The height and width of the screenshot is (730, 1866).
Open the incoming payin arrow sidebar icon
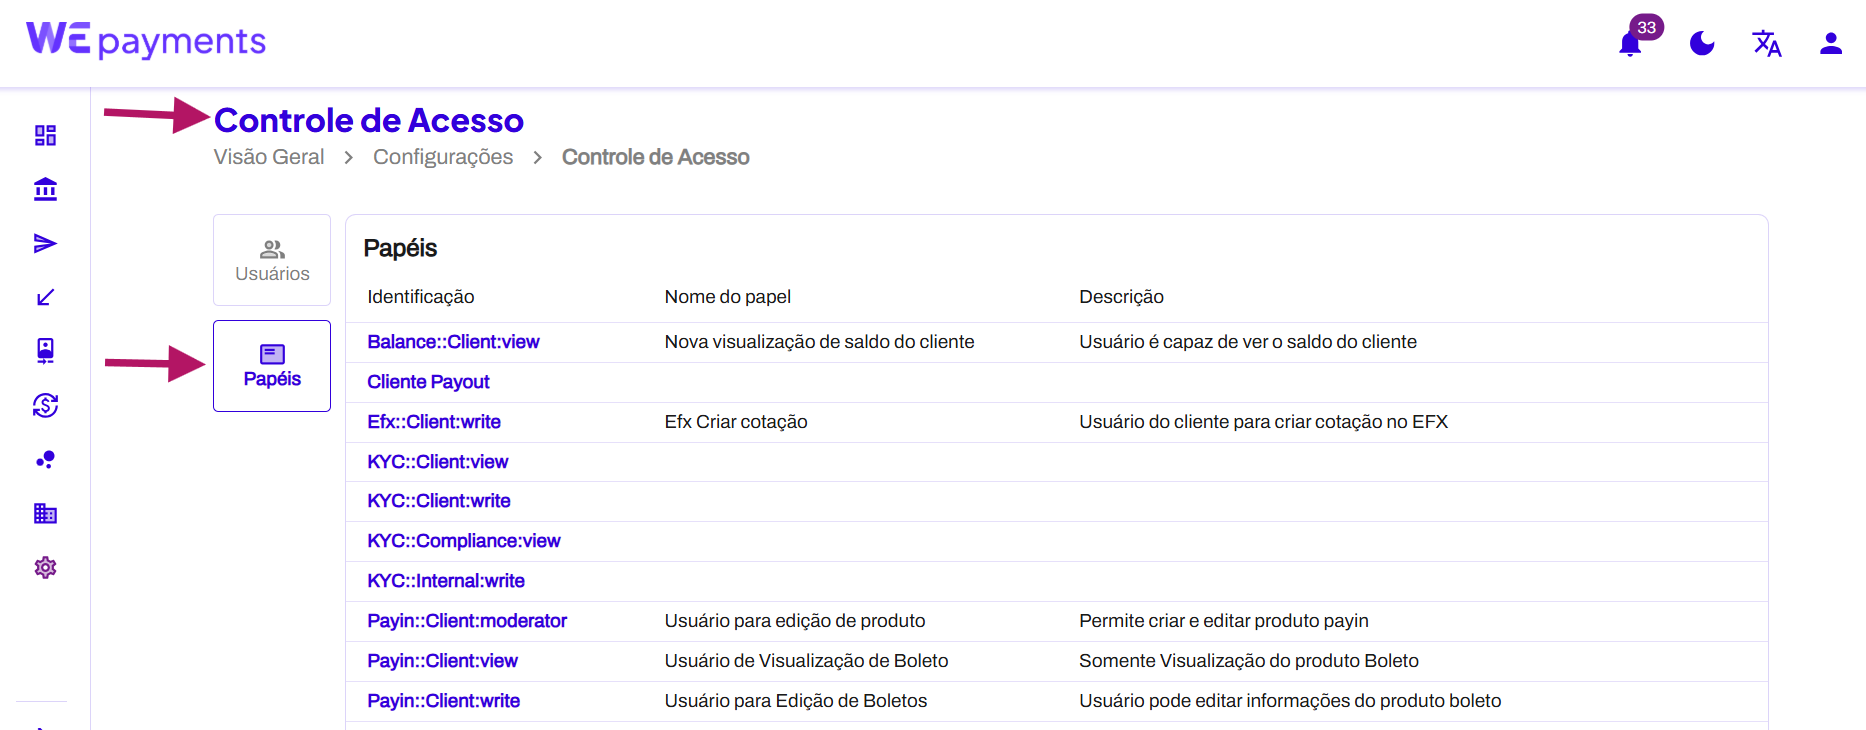point(45,297)
